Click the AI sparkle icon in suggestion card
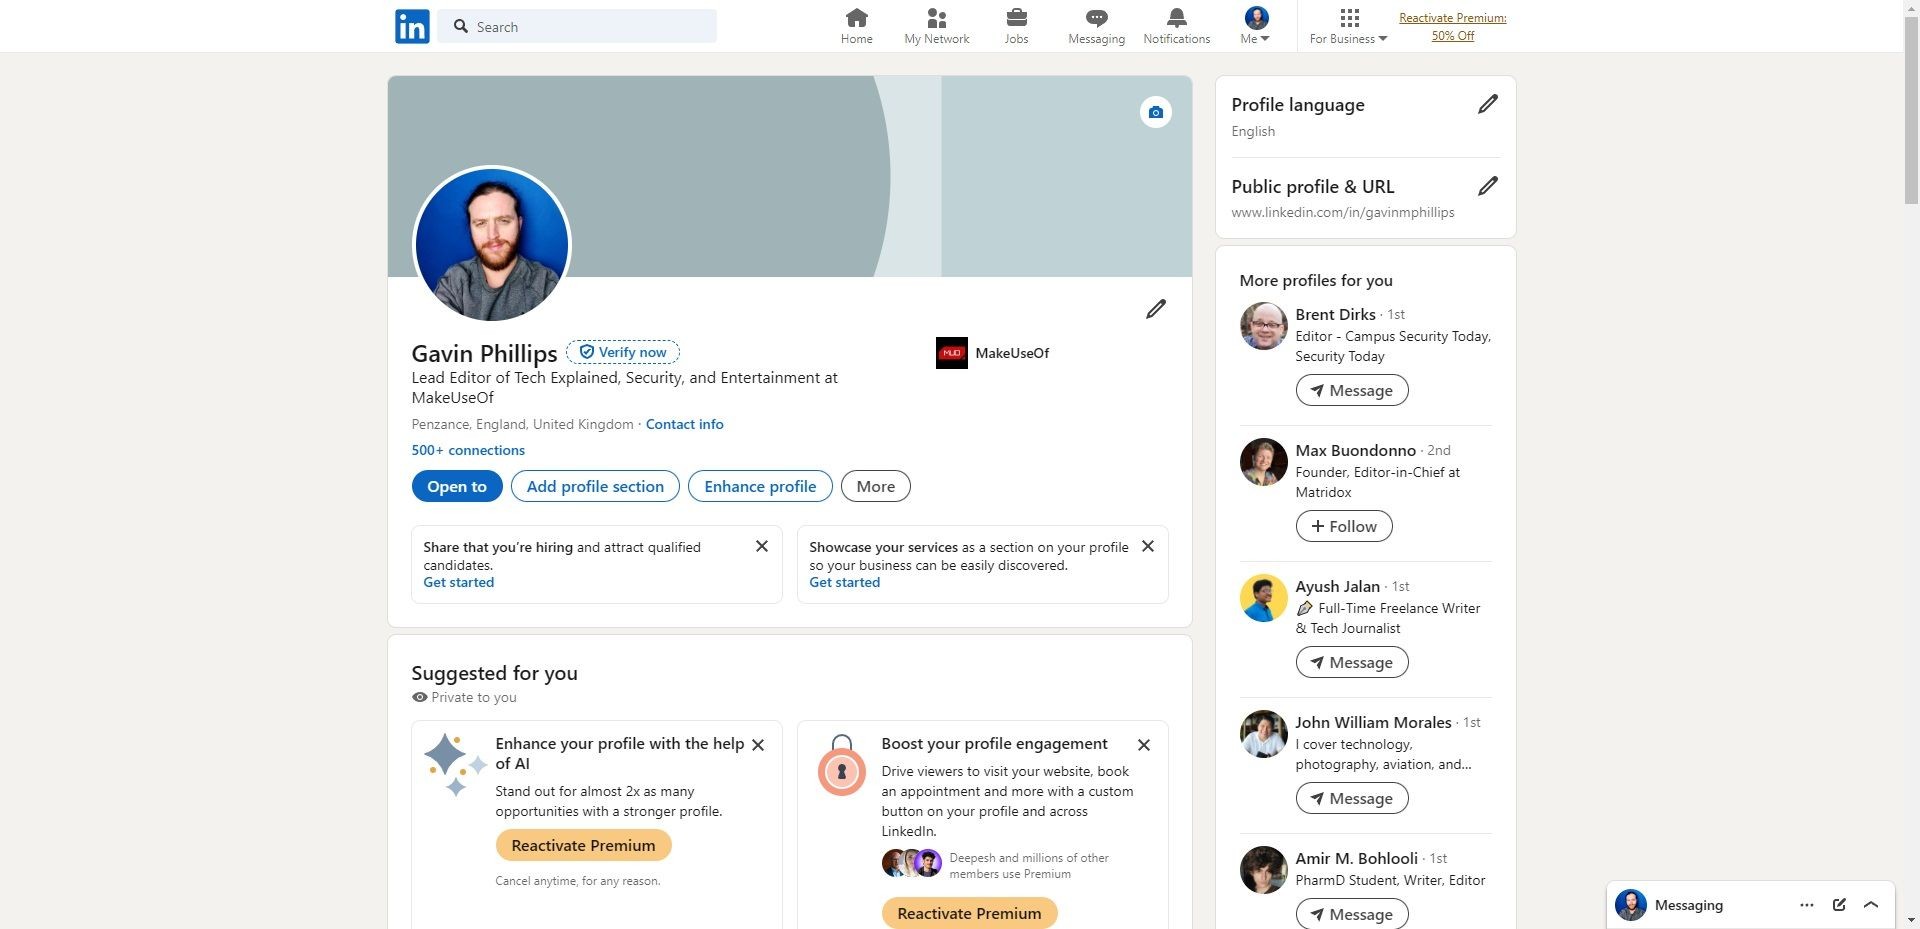 tap(455, 765)
